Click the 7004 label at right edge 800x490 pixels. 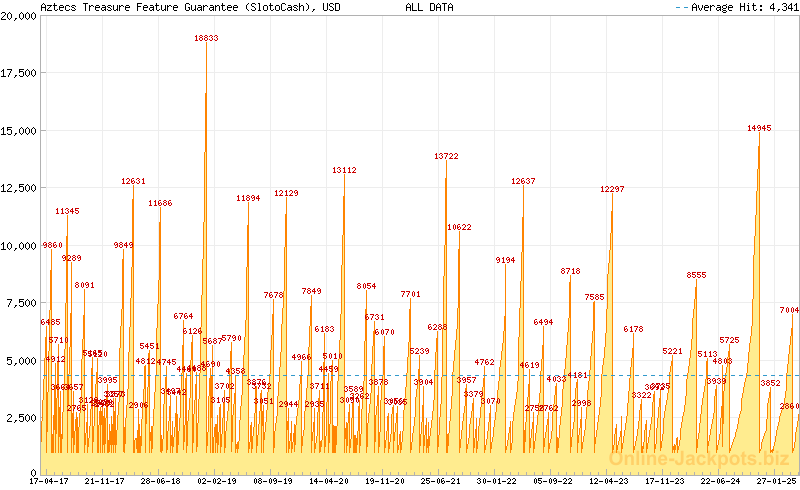pyautogui.click(x=789, y=310)
